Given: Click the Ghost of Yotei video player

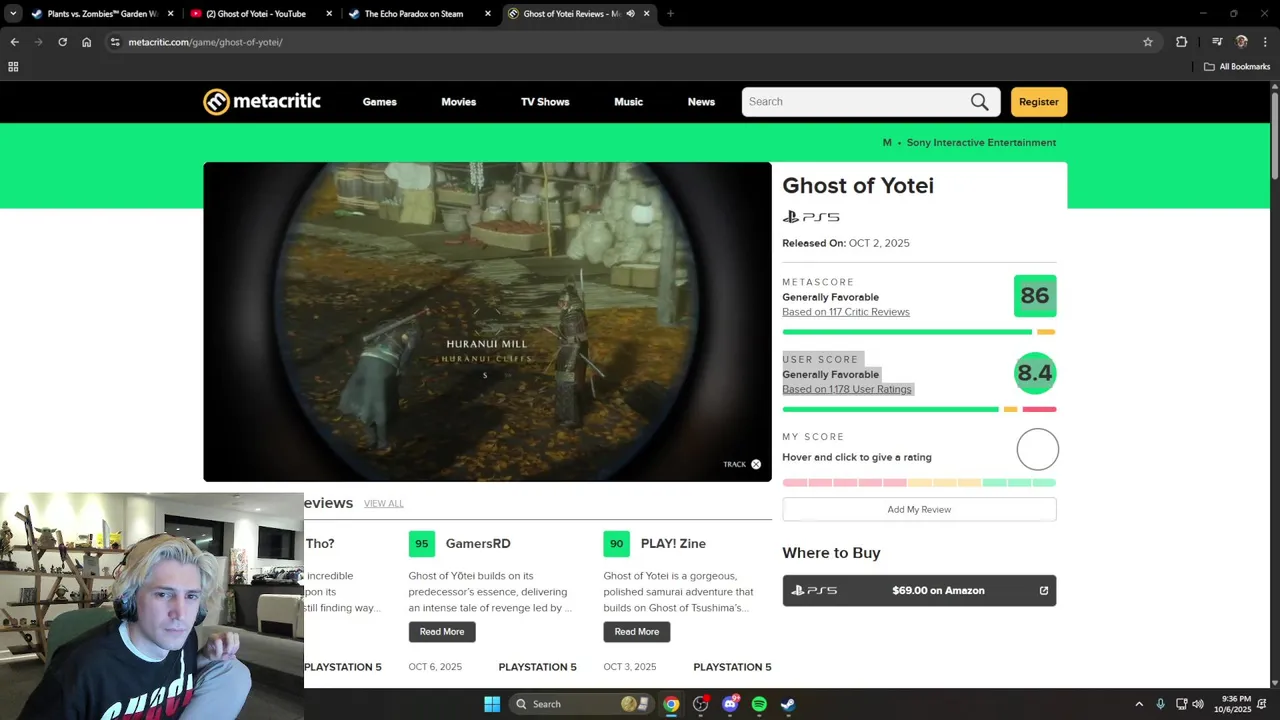Looking at the screenshot, I should coord(487,322).
